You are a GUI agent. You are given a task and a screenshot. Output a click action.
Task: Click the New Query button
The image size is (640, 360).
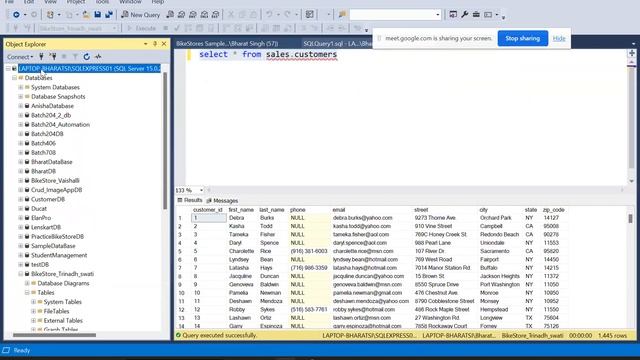141,15
